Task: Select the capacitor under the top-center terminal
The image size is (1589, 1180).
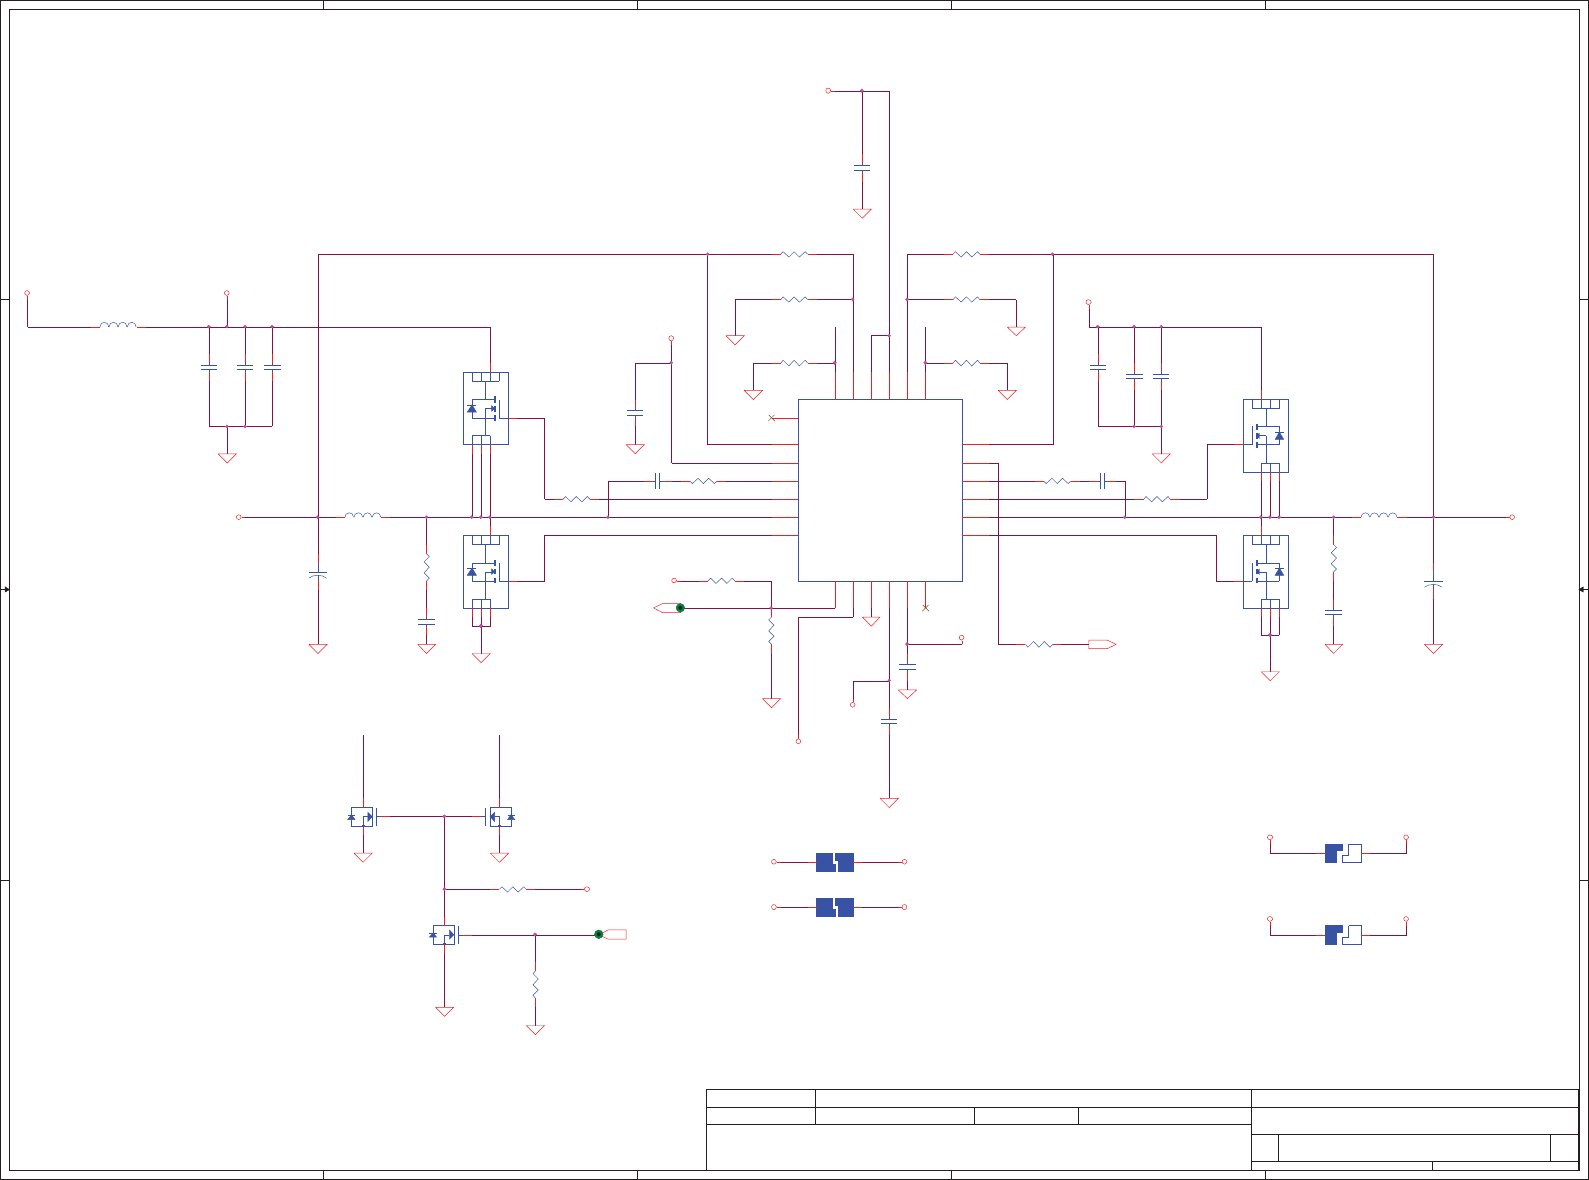Action: 862,168
